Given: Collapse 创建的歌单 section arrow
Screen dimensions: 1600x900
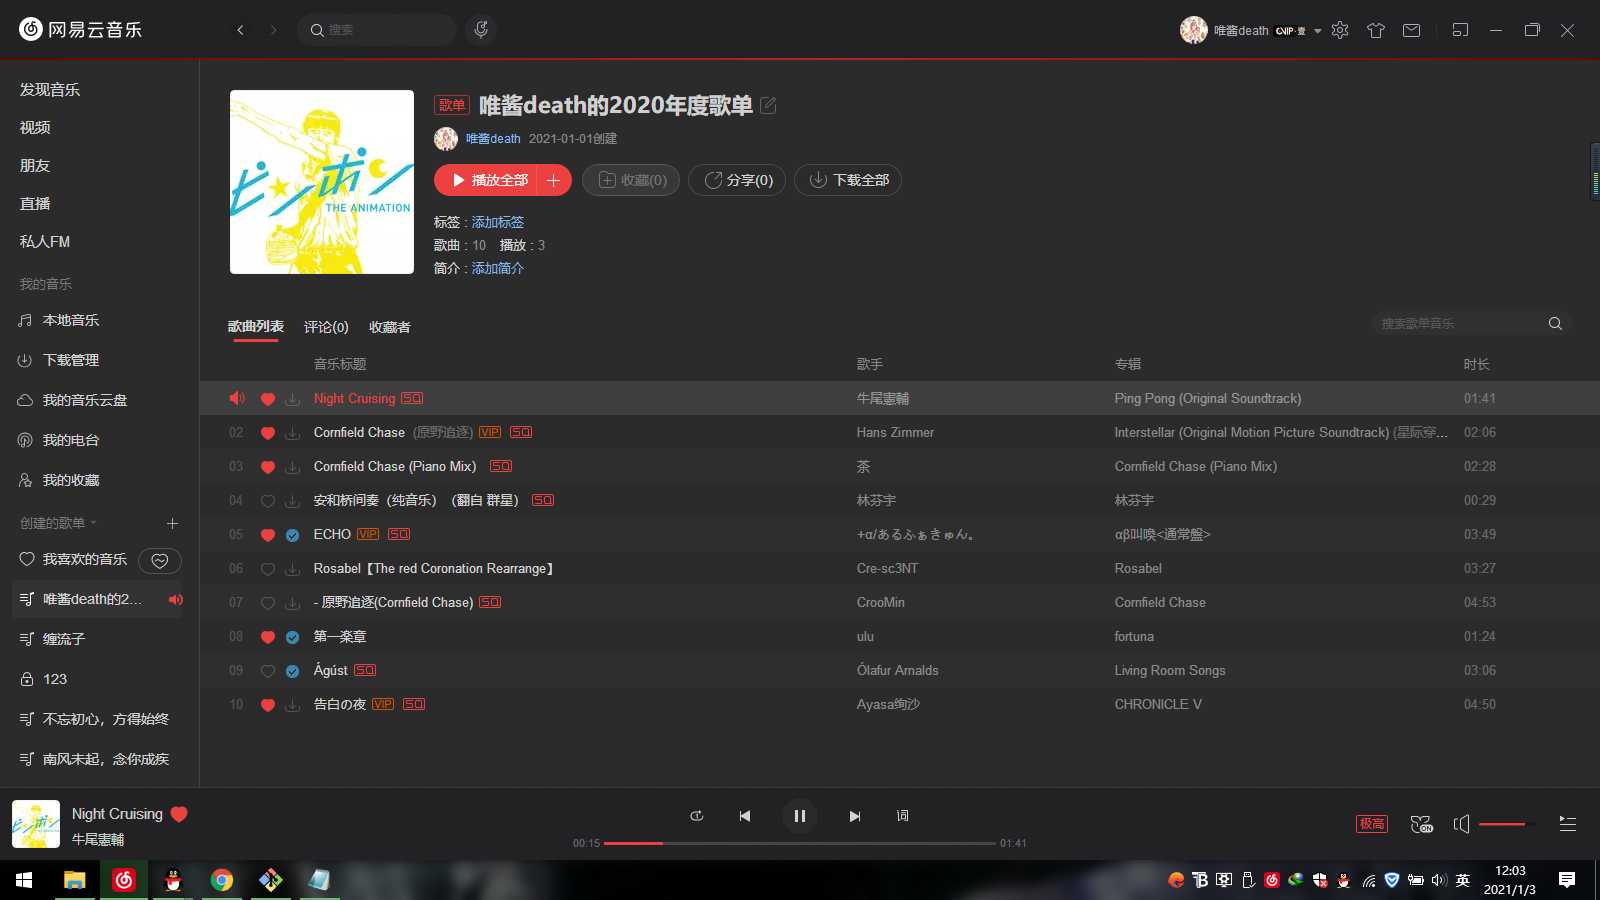Looking at the screenshot, I should click(x=94, y=523).
